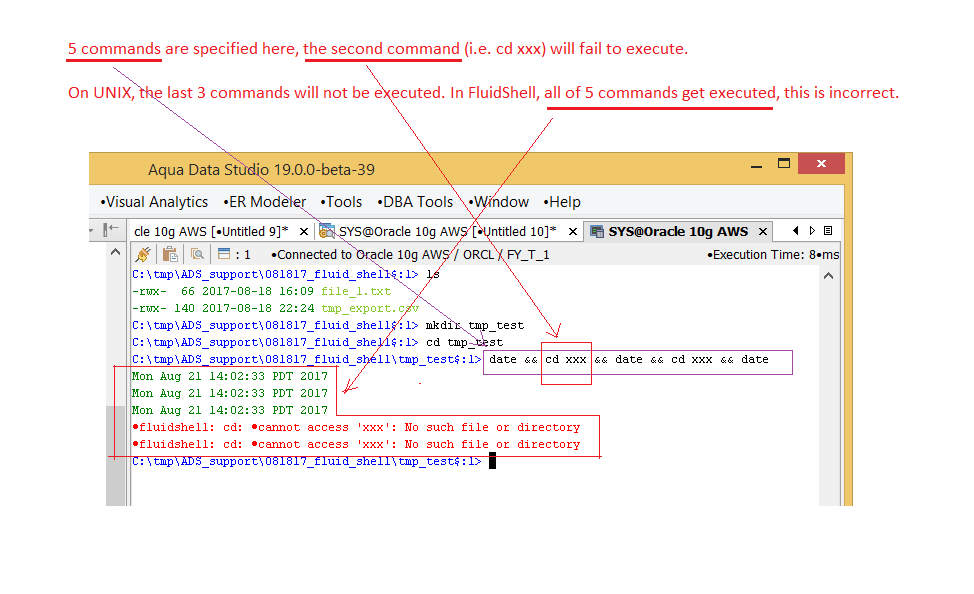Click the first fluidshell cd error line

pyautogui.click(x=357, y=427)
